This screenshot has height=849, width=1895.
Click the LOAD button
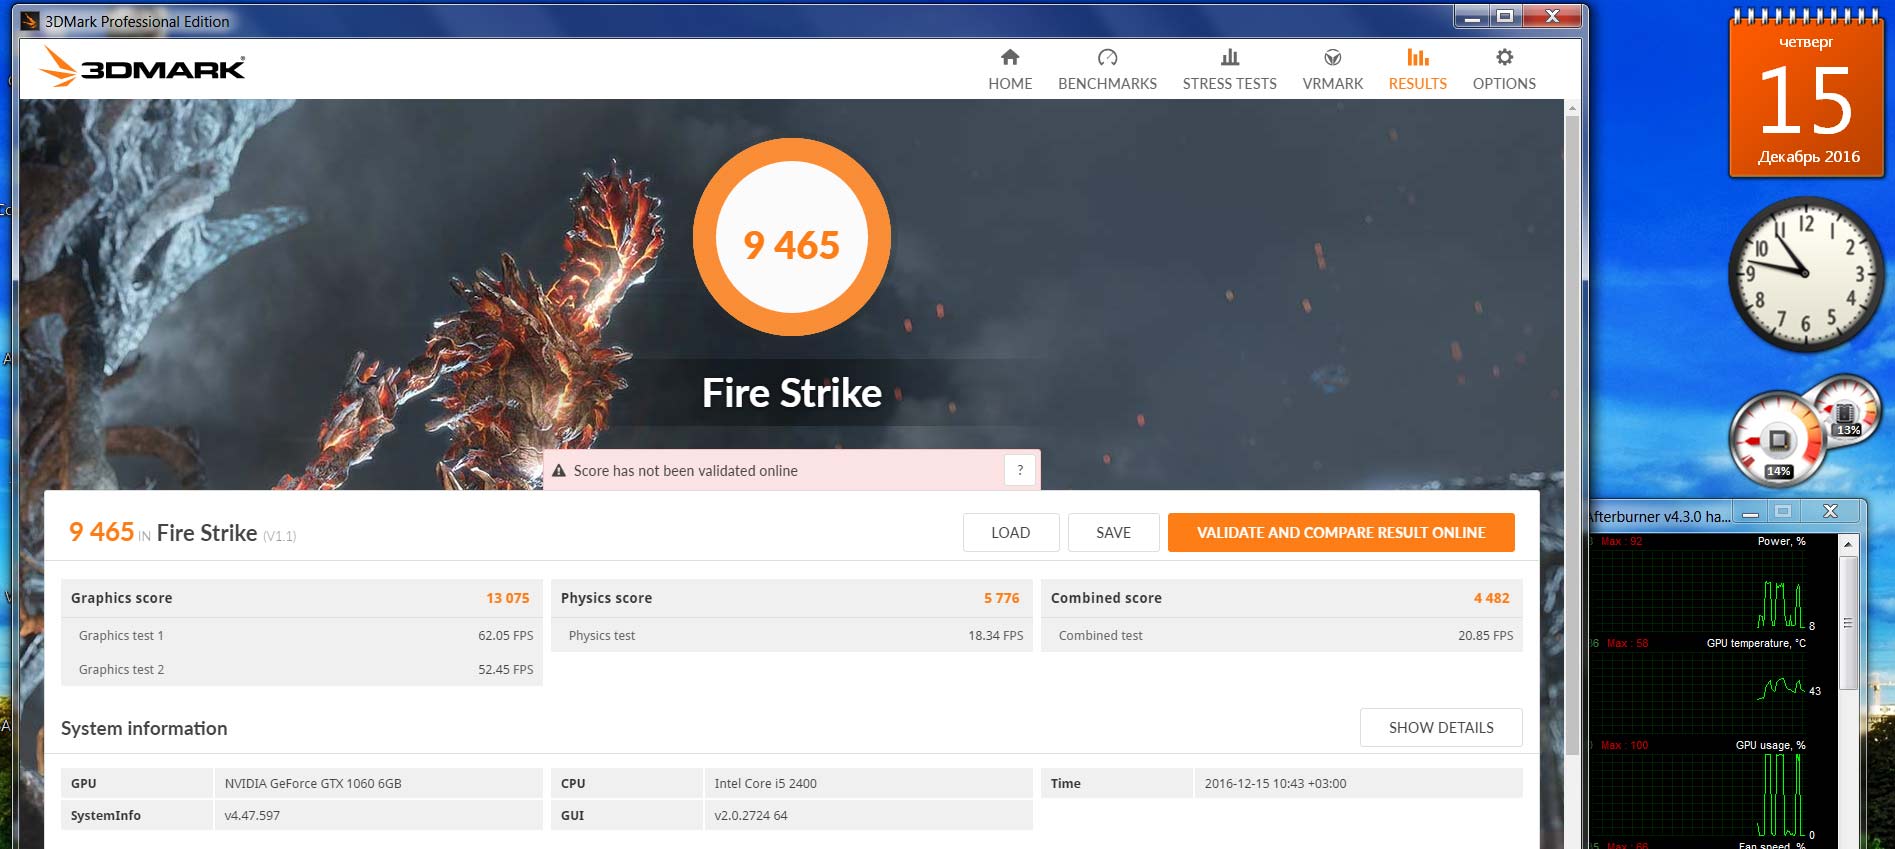pyautogui.click(x=1011, y=533)
